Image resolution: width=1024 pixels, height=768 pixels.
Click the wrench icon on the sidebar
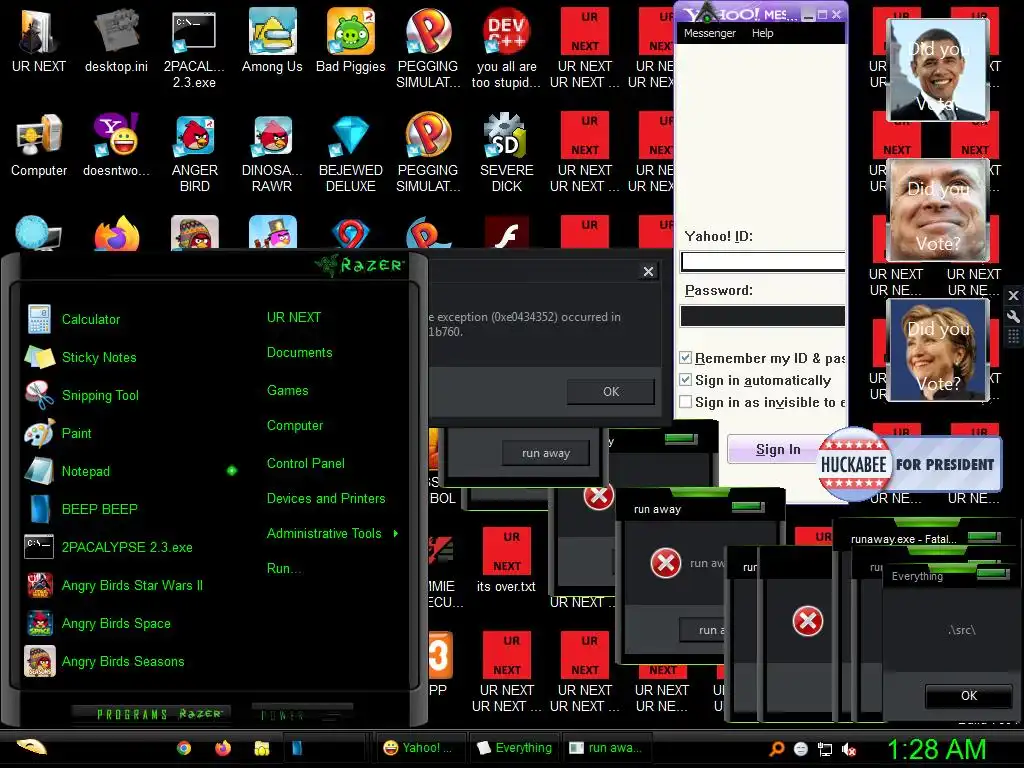point(1013,317)
